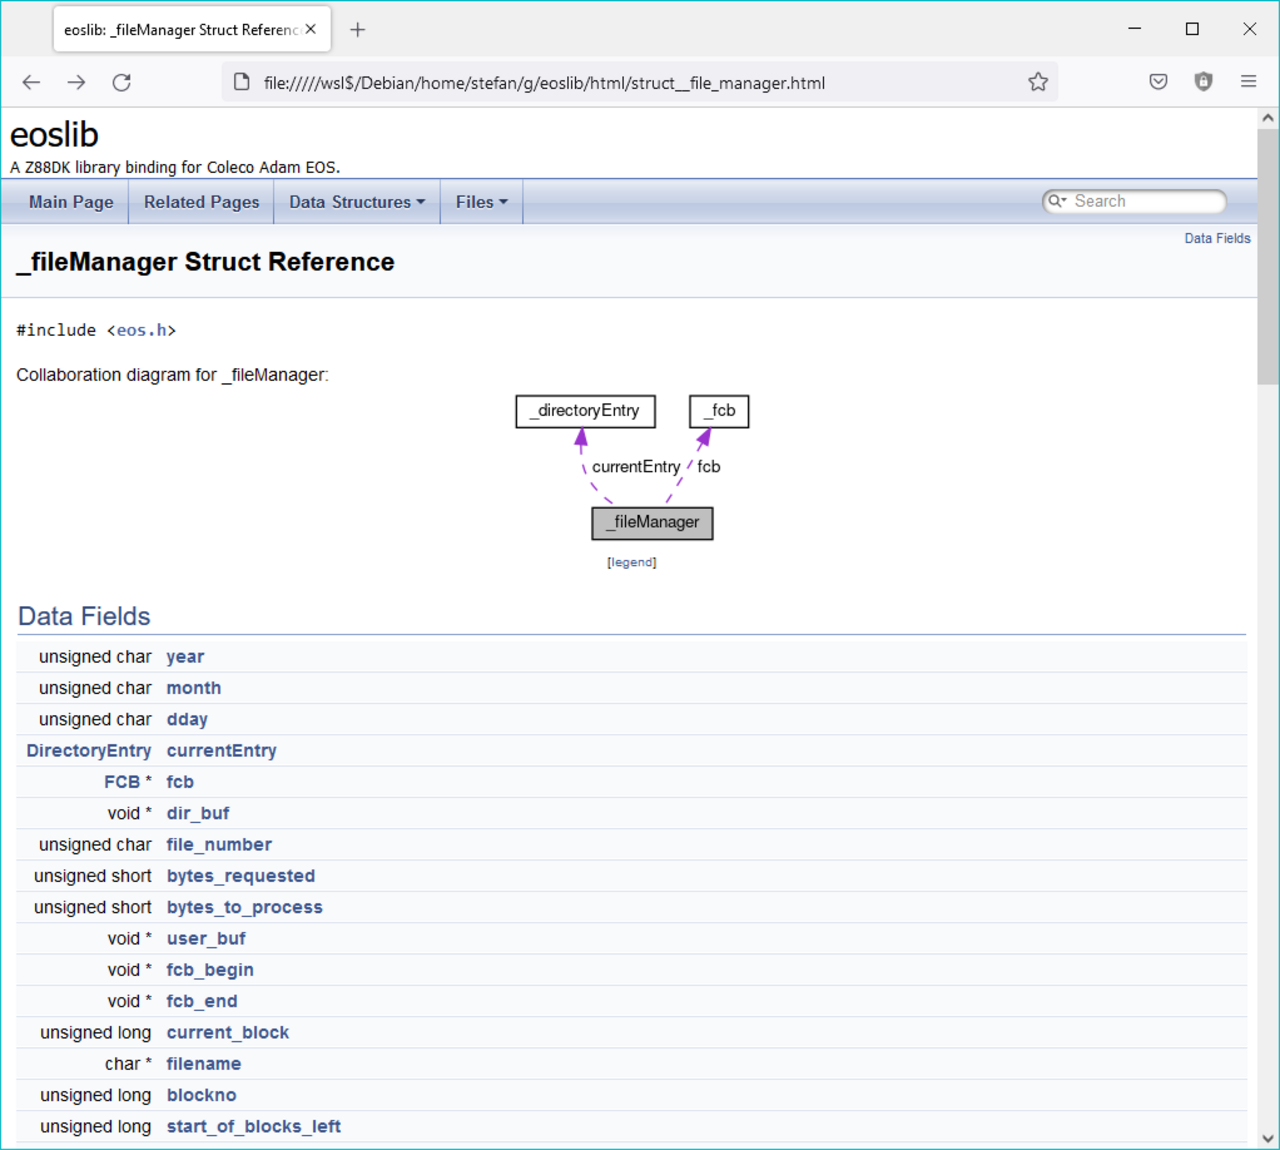Screen dimensions: 1280x1150
Task: Click the _fcb node in diagram
Action: pyautogui.click(x=719, y=411)
